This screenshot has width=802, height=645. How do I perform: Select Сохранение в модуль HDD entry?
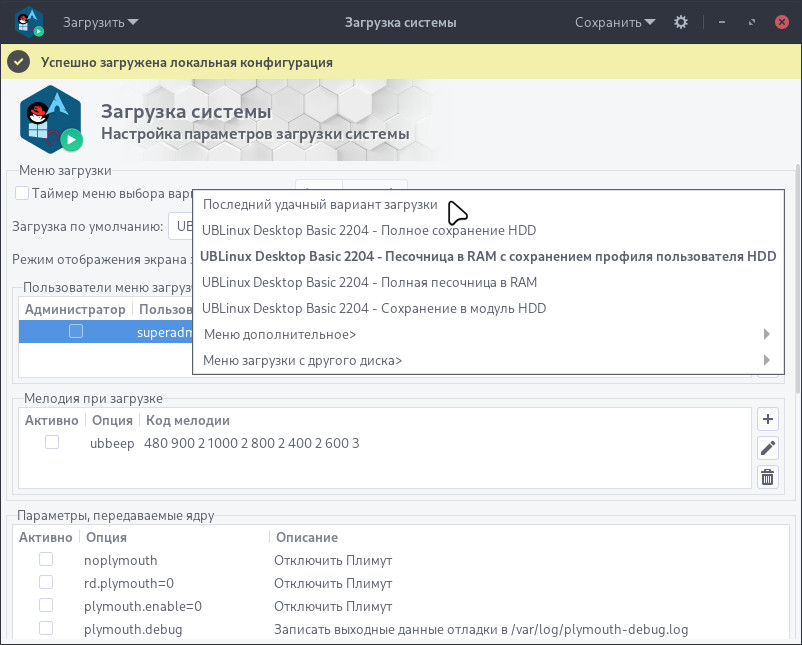point(488,308)
